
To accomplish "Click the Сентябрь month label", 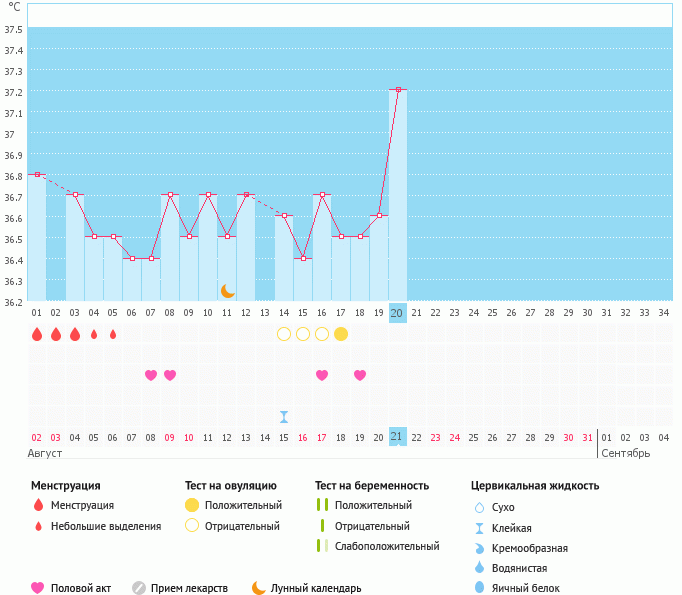I will 625,453.
